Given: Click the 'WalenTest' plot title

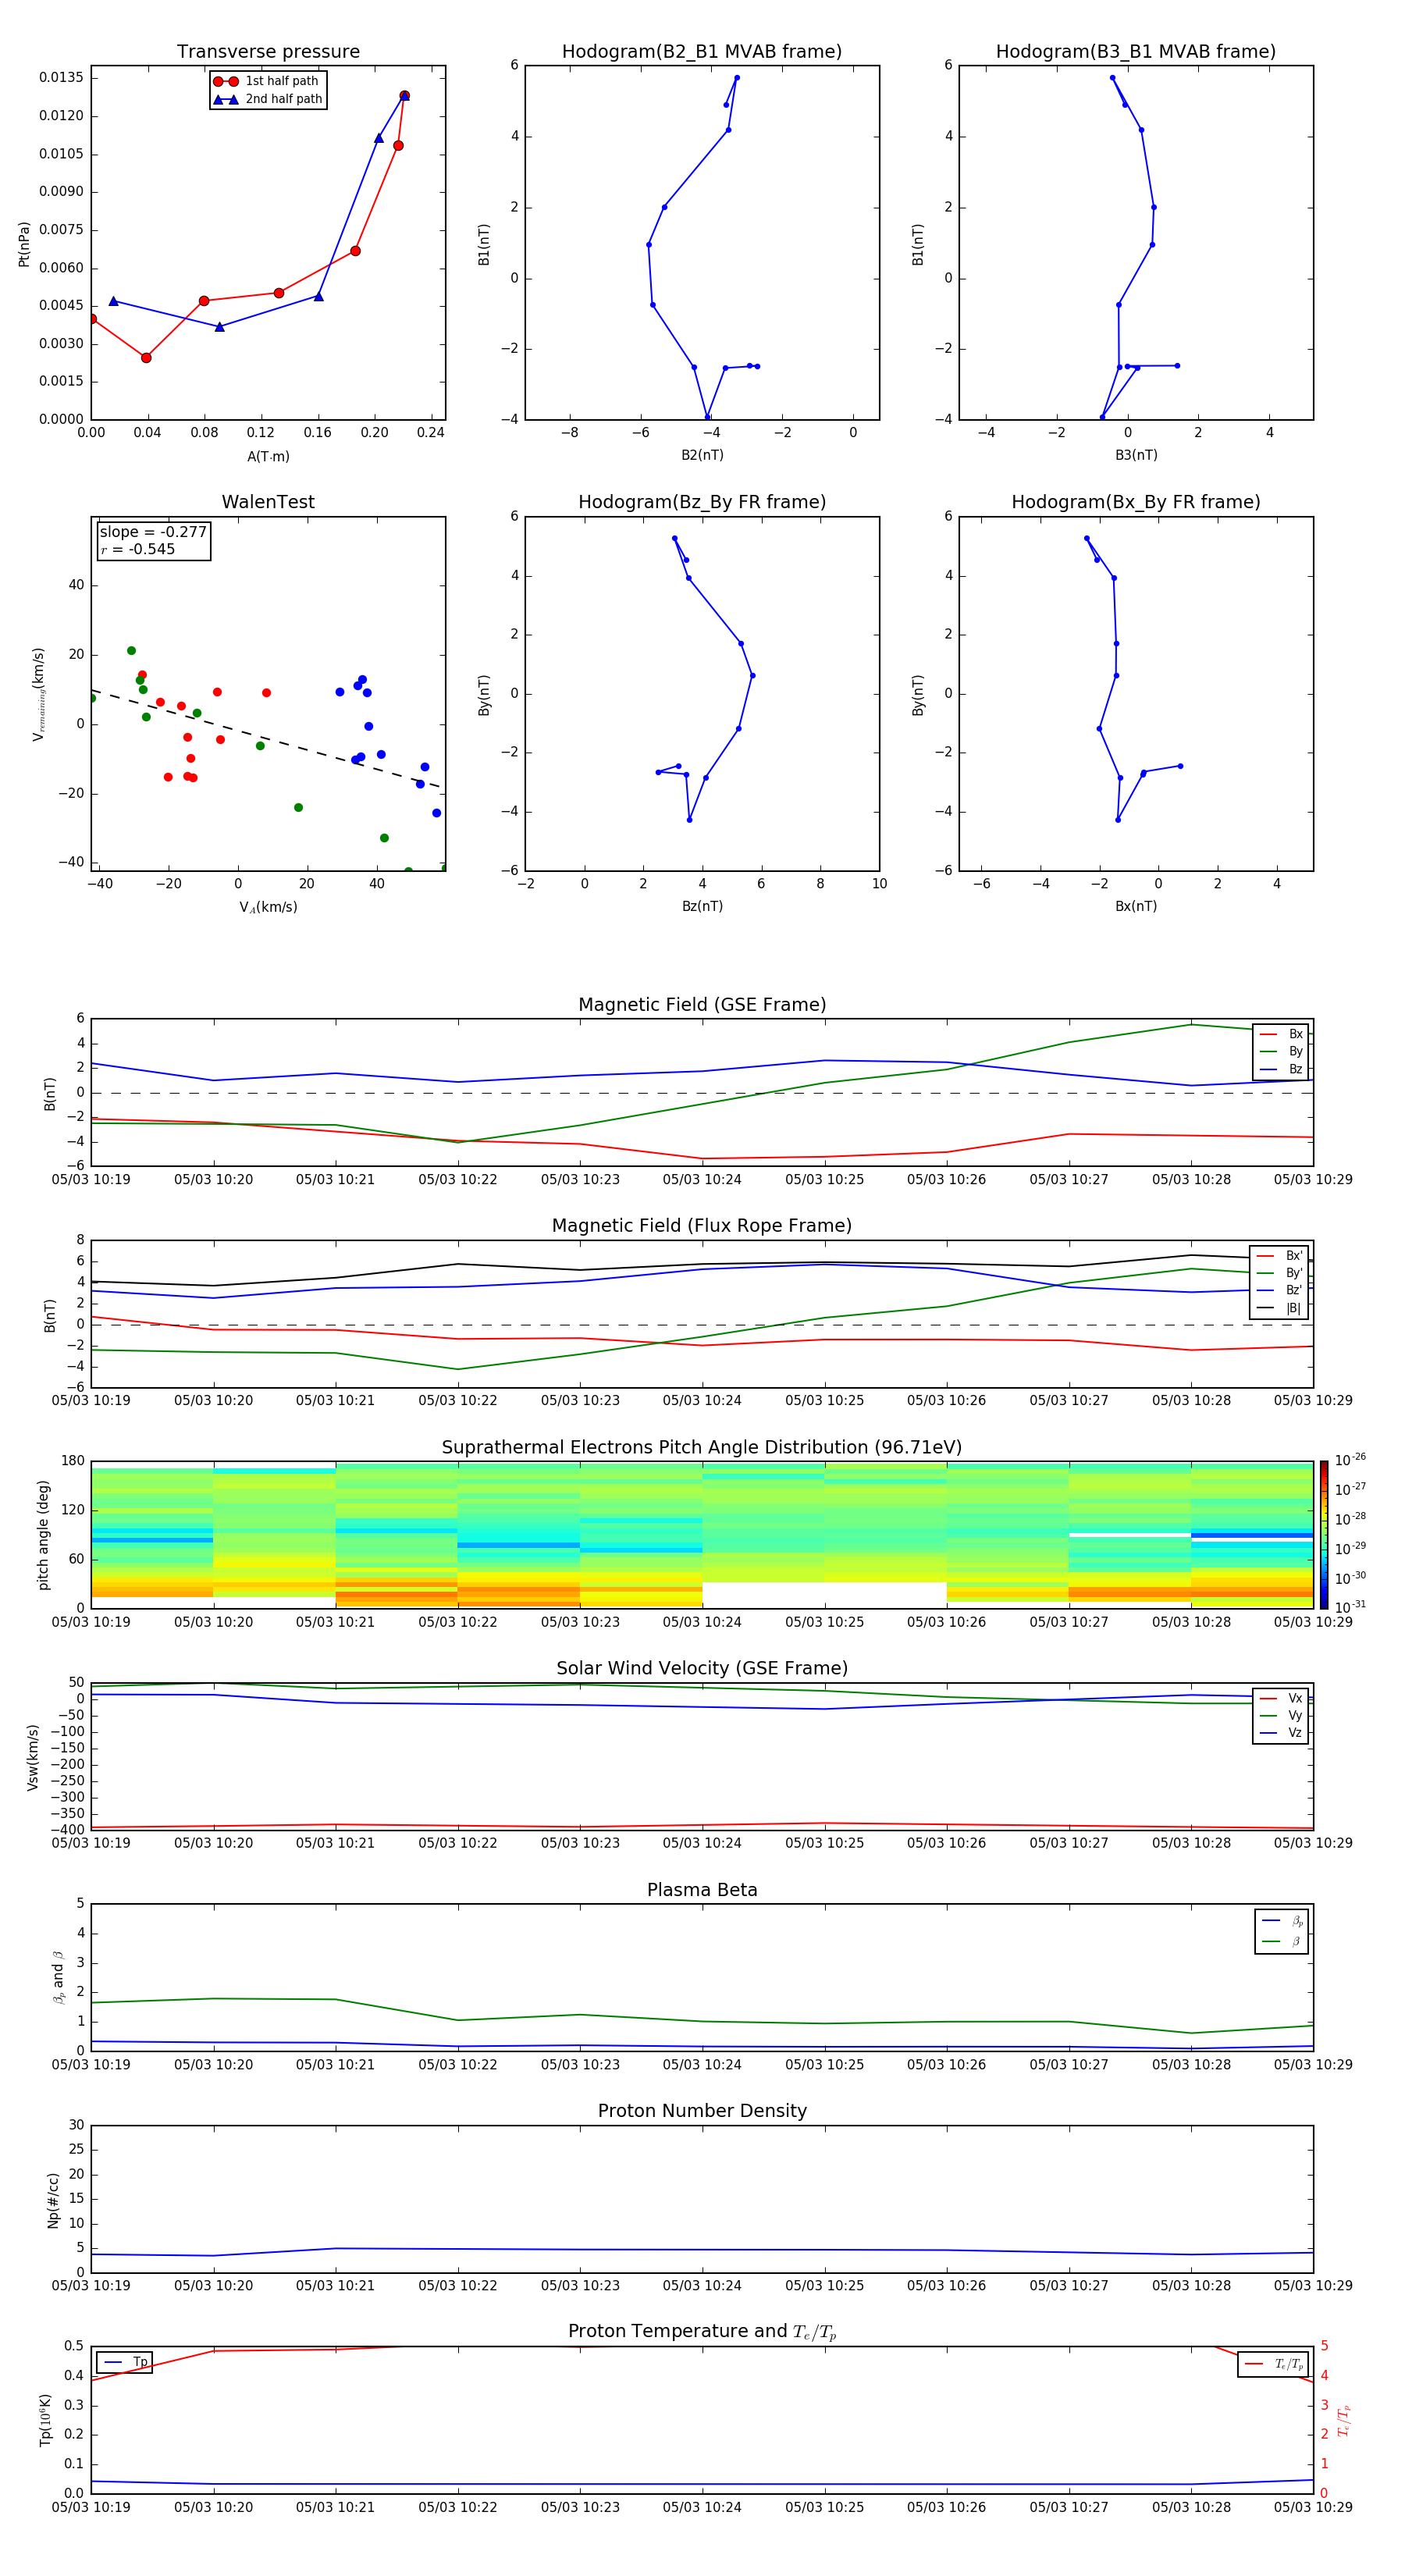Looking at the screenshot, I should [x=268, y=502].
